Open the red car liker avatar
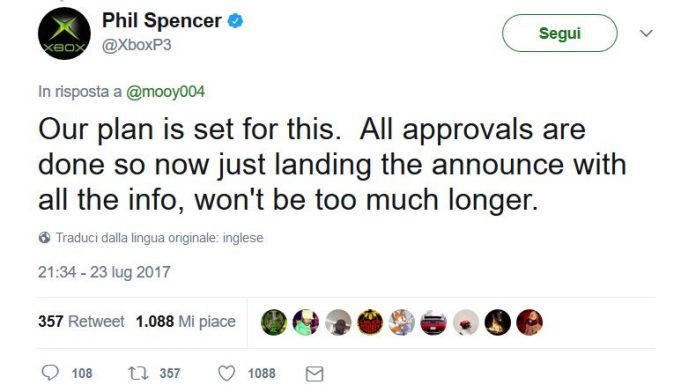Screen dimensions: 696x385 click(434, 322)
